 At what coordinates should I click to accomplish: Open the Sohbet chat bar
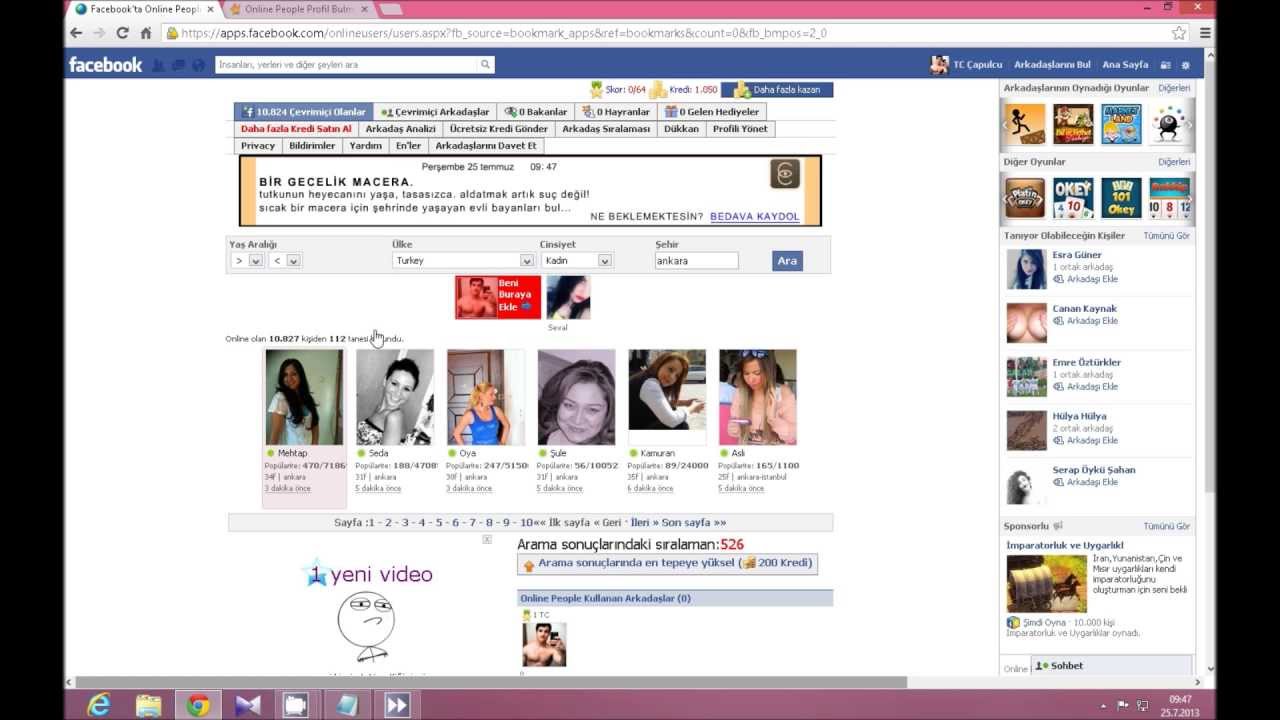click(x=1112, y=666)
